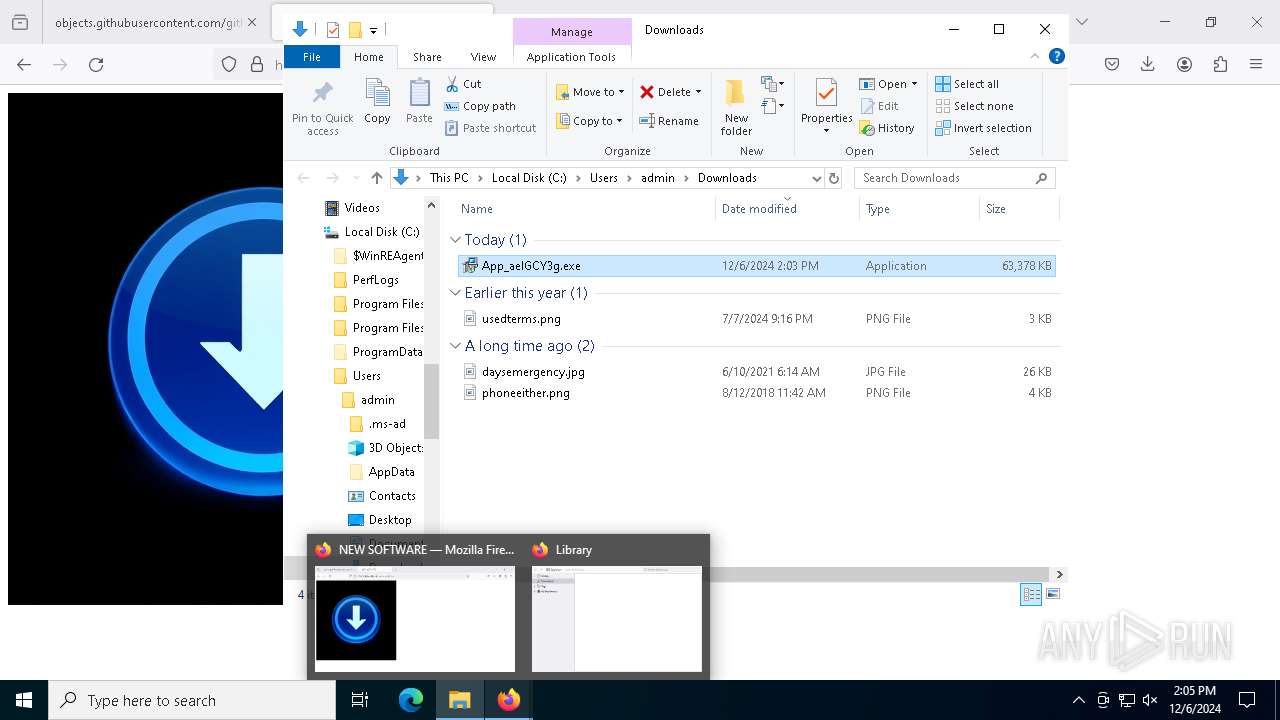Click the ribbon Copy icon
Screen dimensions: 1280x720
click(377, 102)
